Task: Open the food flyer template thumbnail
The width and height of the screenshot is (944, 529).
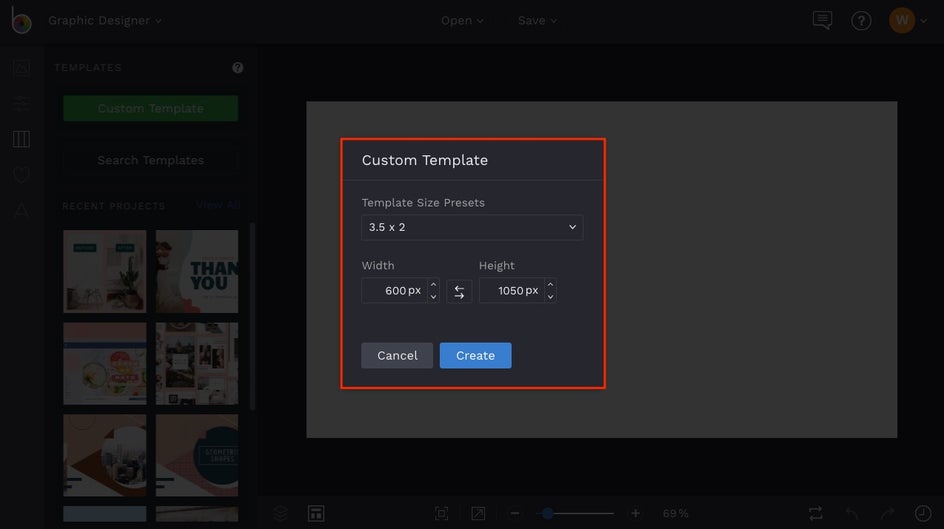Action: tap(105, 363)
